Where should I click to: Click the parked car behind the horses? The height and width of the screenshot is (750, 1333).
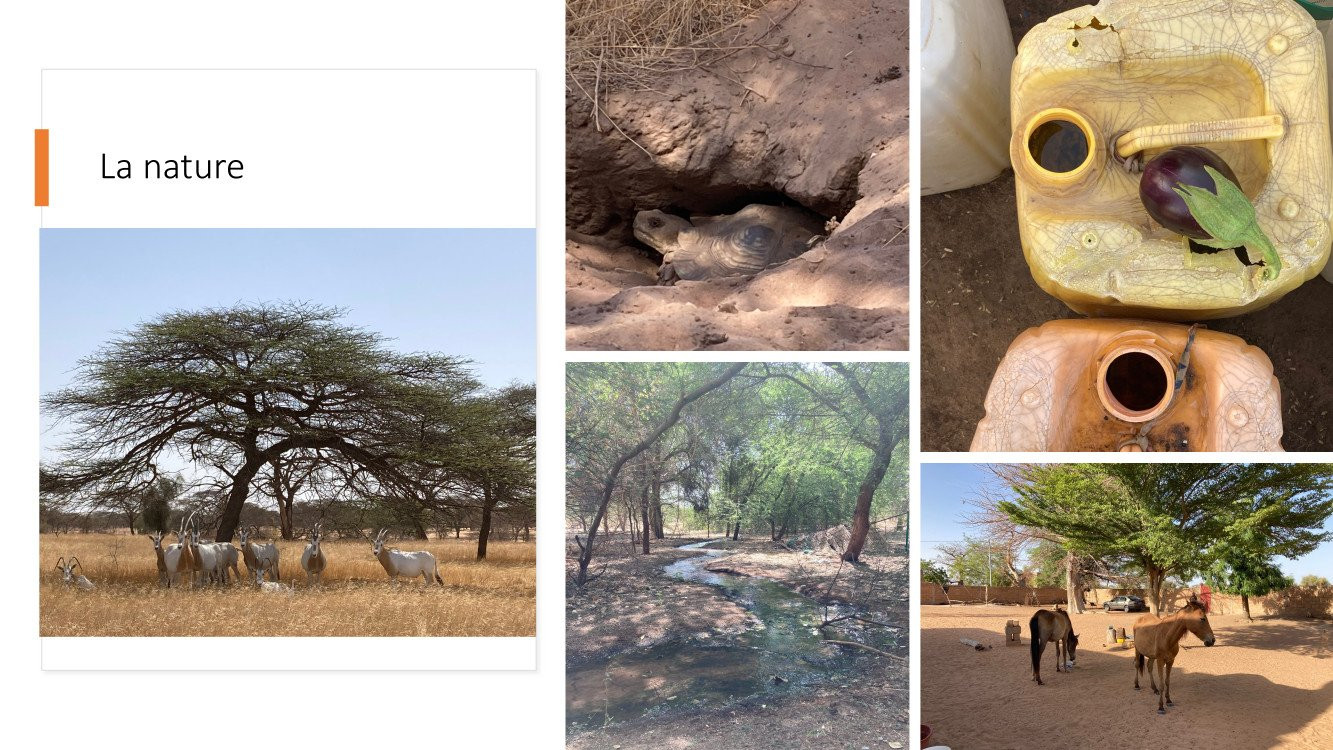pyautogui.click(x=1126, y=603)
